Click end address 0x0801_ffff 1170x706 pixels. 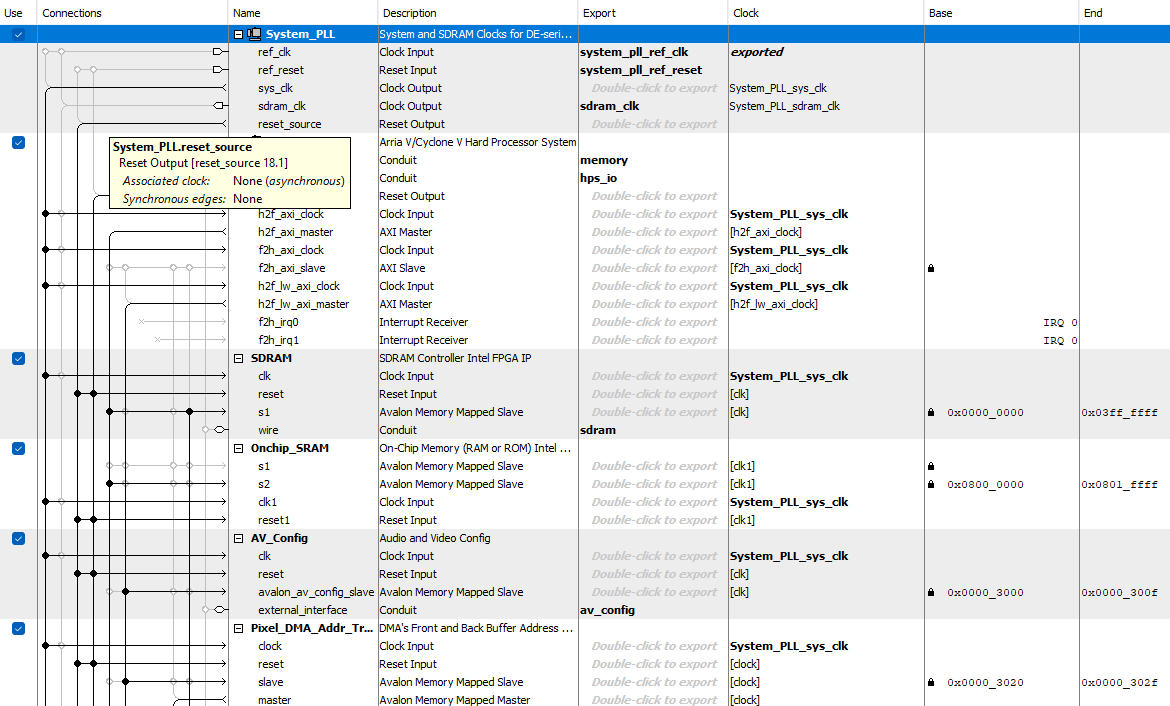click(x=1119, y=484)
